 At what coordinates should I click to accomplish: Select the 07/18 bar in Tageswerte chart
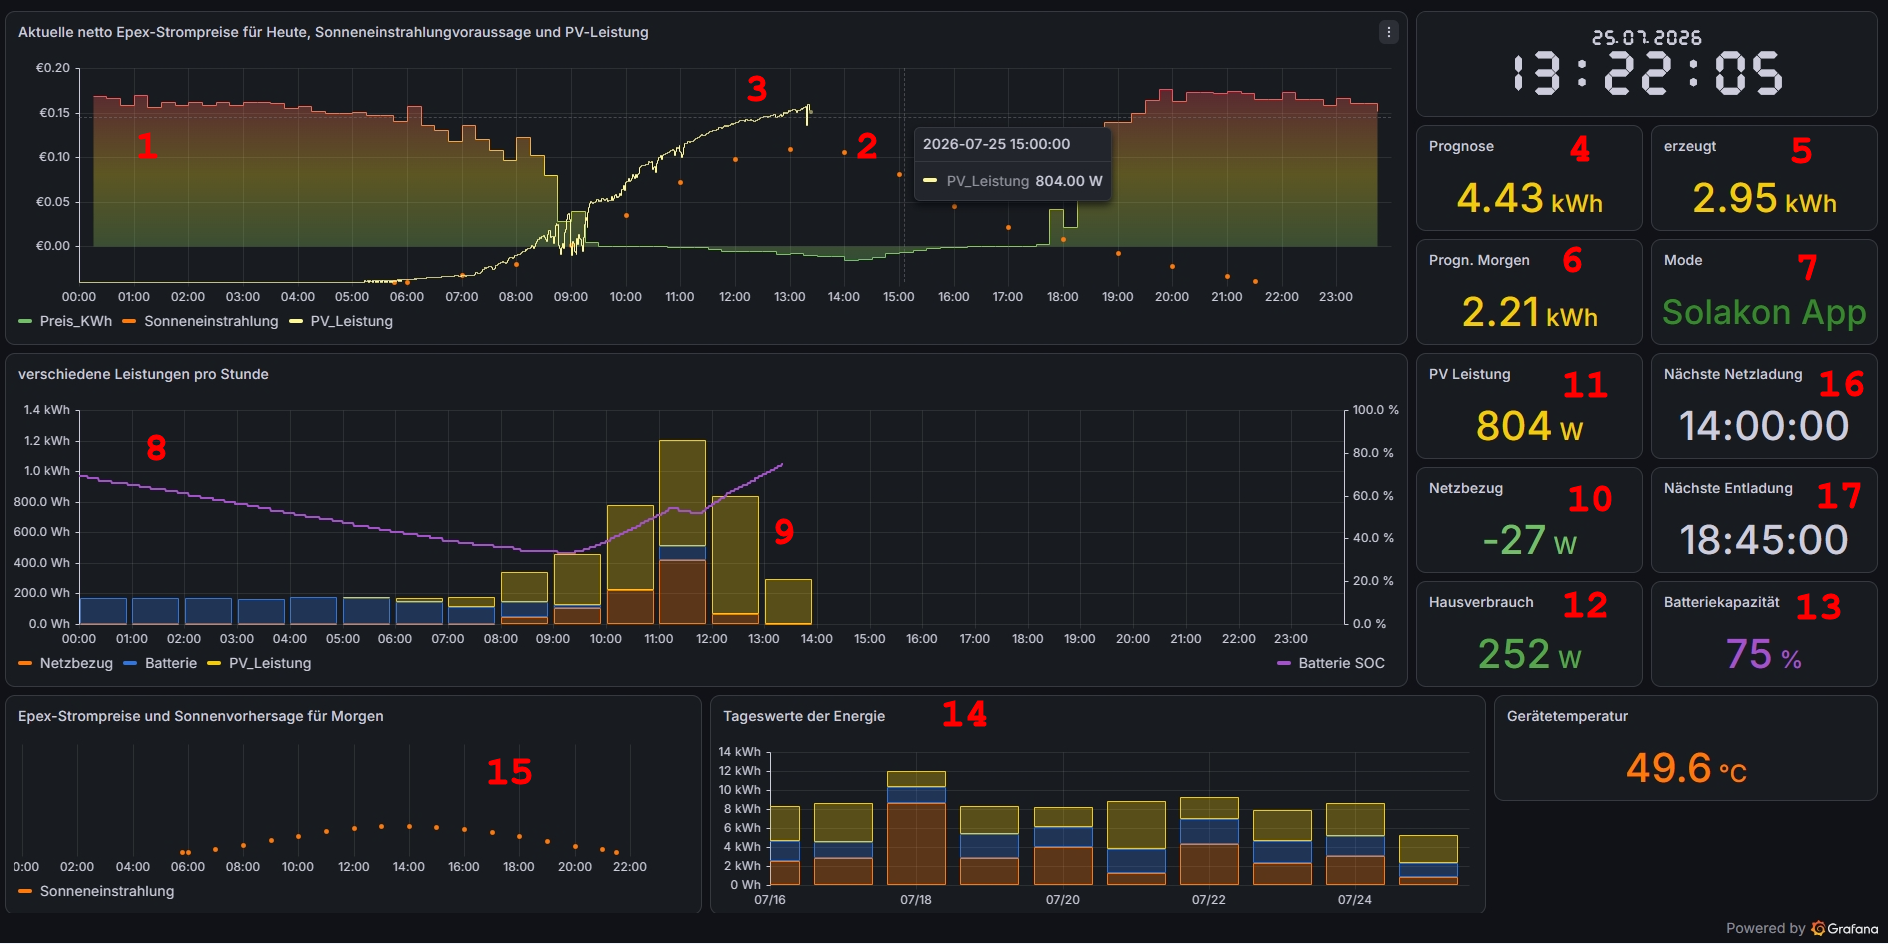click(x=916, y=828)
